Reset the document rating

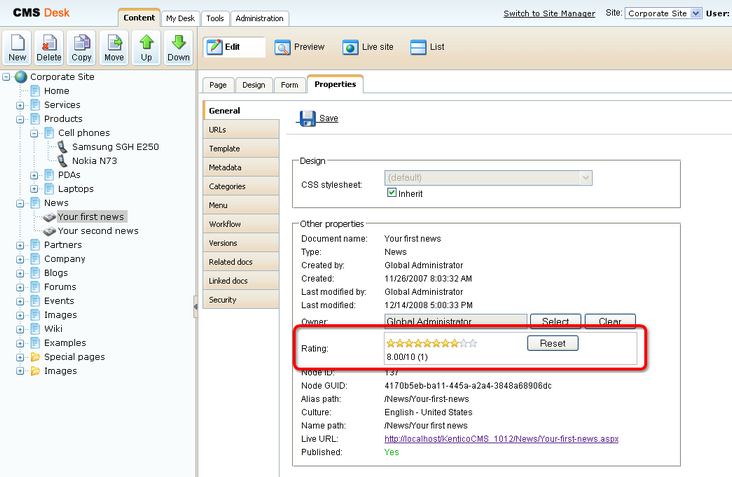pos(553,344)
